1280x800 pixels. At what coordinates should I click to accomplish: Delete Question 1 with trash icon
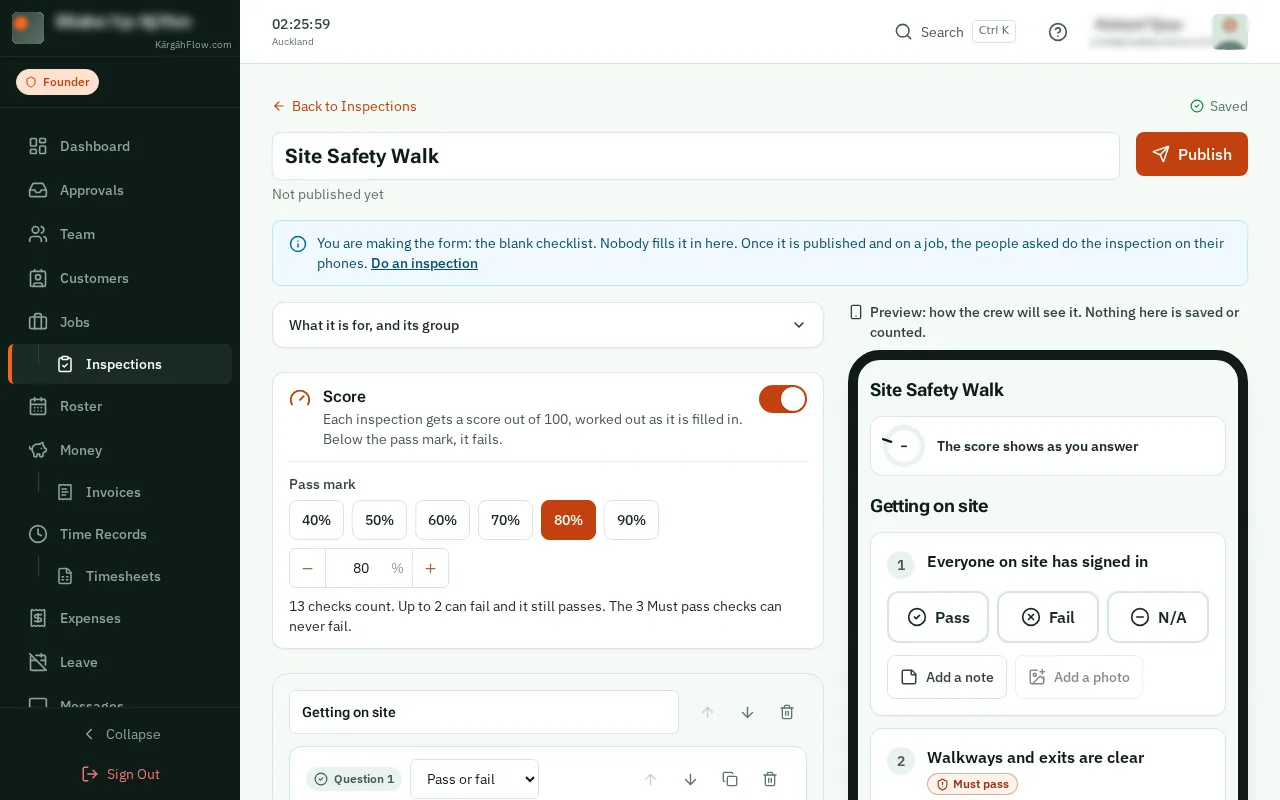pyautogui.click(x=770, y=779)
